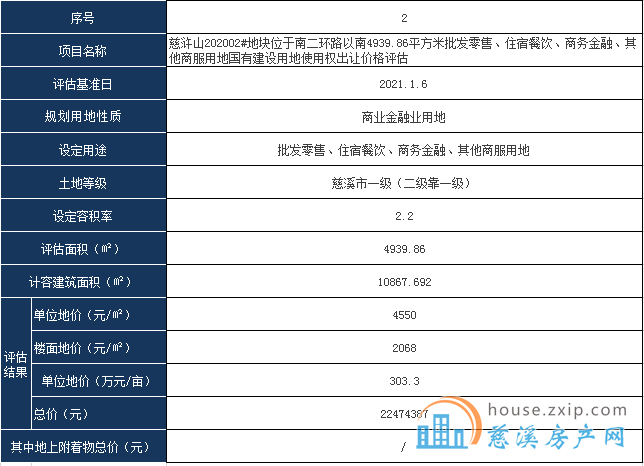
Task: Click the 计容建筑面积 value 10867.692
Action: 403,282
